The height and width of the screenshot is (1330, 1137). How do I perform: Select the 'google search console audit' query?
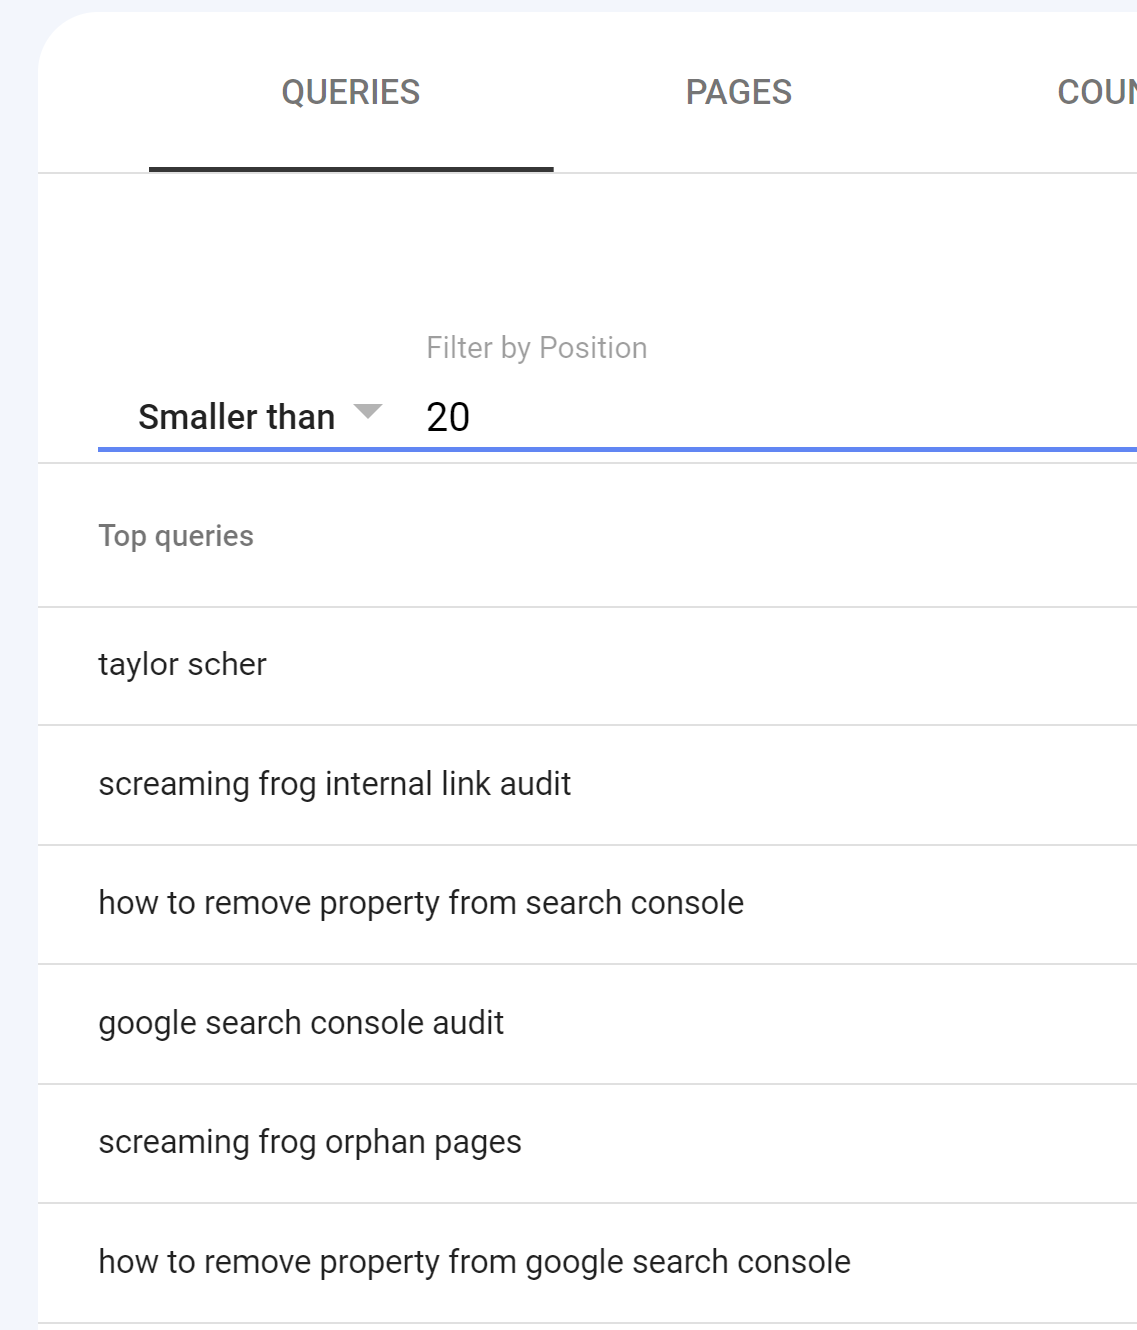tap(301, 1023)
